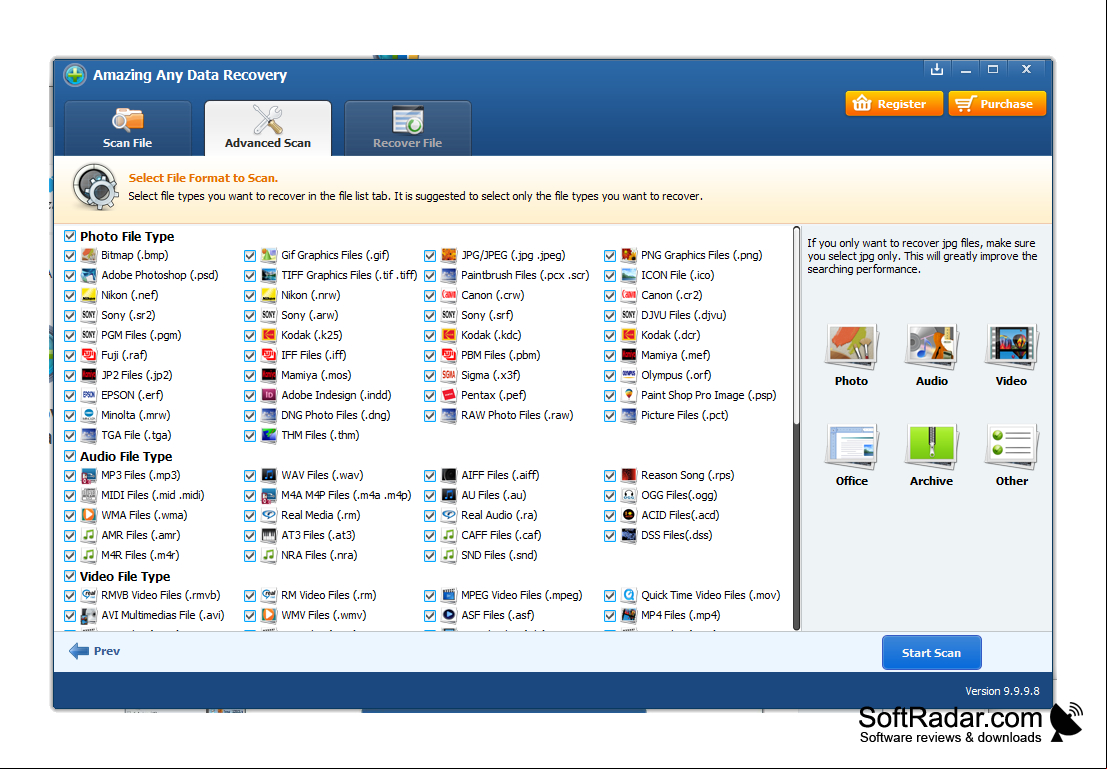
Task: Click the Amazing Any Data Recovery logo
Action: pyautogui.click(x=75, y=75)
